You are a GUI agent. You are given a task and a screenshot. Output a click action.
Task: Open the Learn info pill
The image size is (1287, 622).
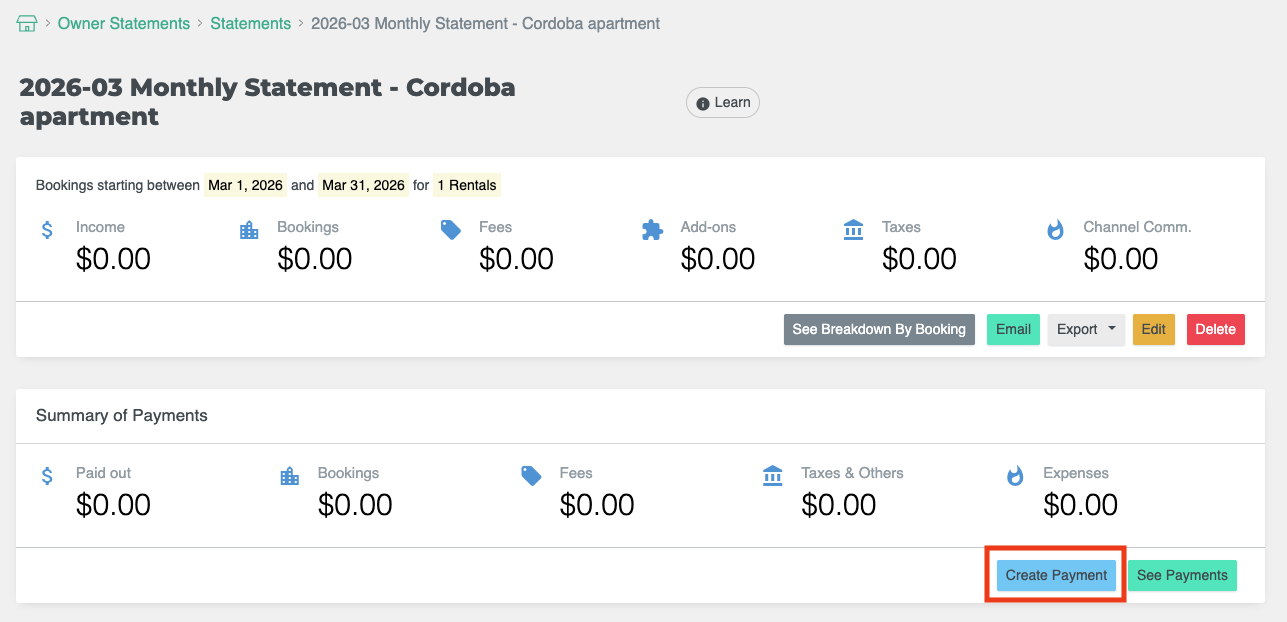(722, 103)
